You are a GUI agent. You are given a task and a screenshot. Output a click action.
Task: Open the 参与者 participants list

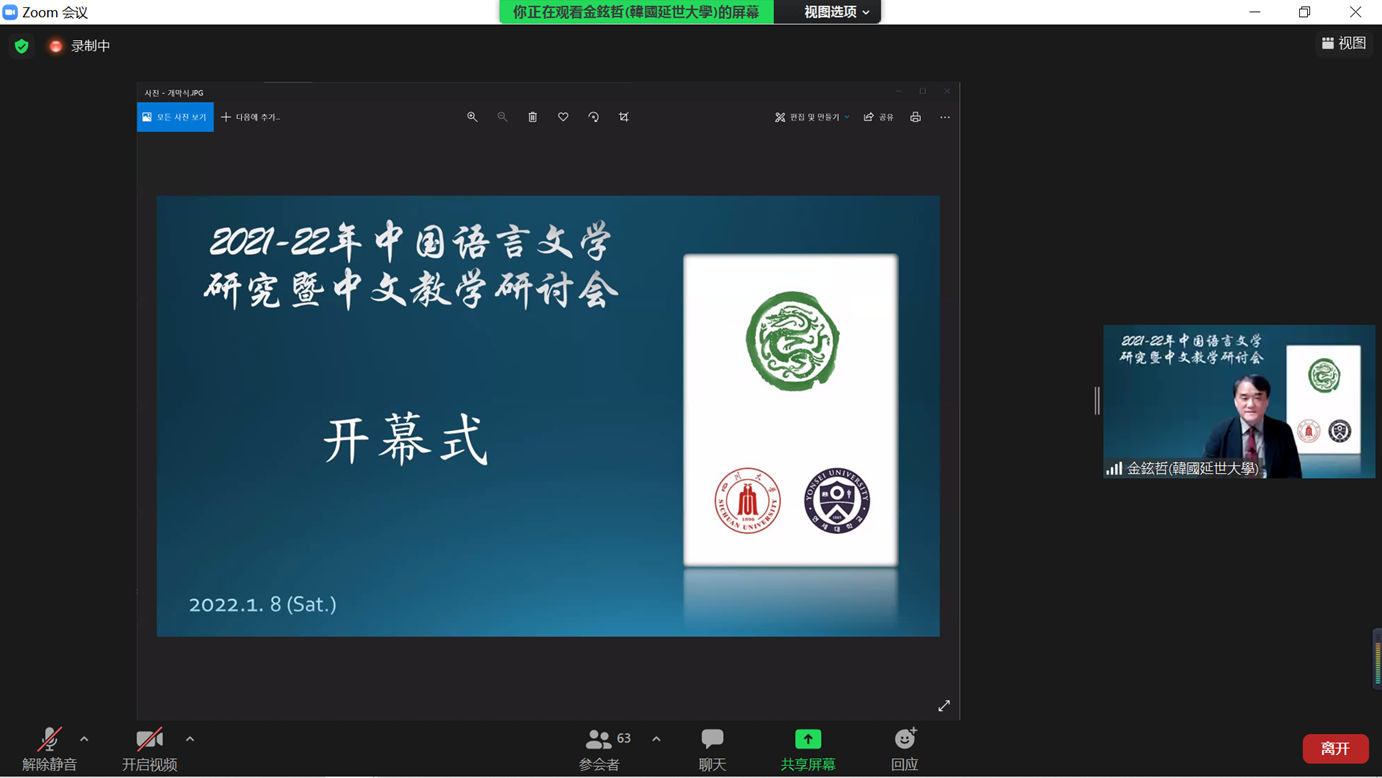601,746
